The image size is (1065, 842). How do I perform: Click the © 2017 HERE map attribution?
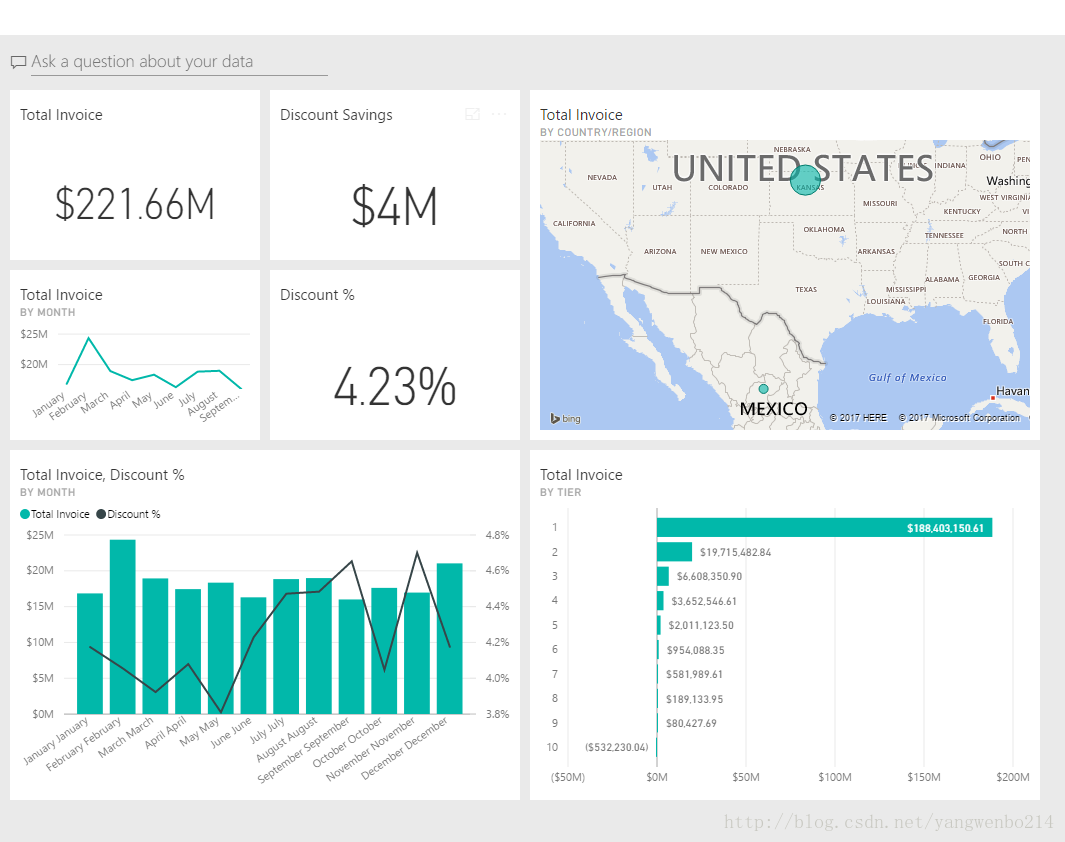coord(858,418)
